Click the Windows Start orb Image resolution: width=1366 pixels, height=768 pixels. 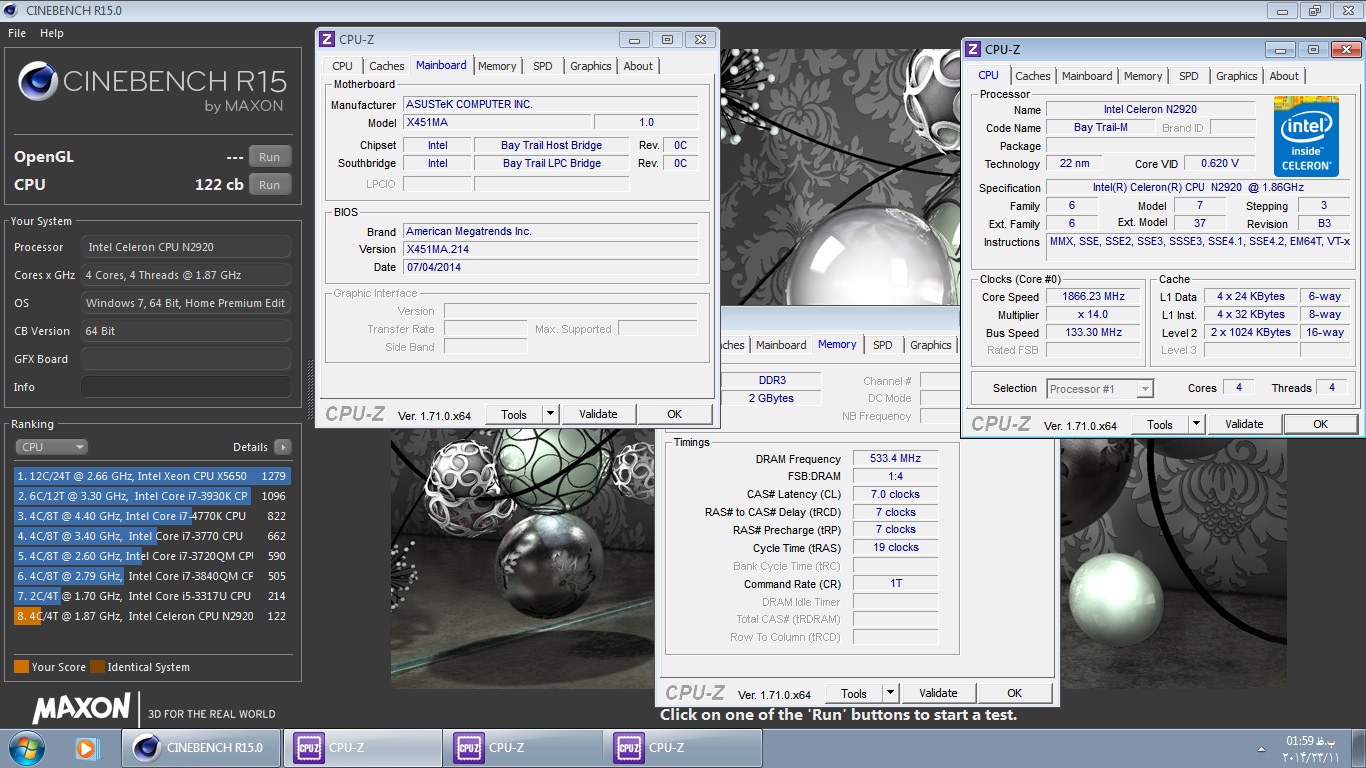25,747
